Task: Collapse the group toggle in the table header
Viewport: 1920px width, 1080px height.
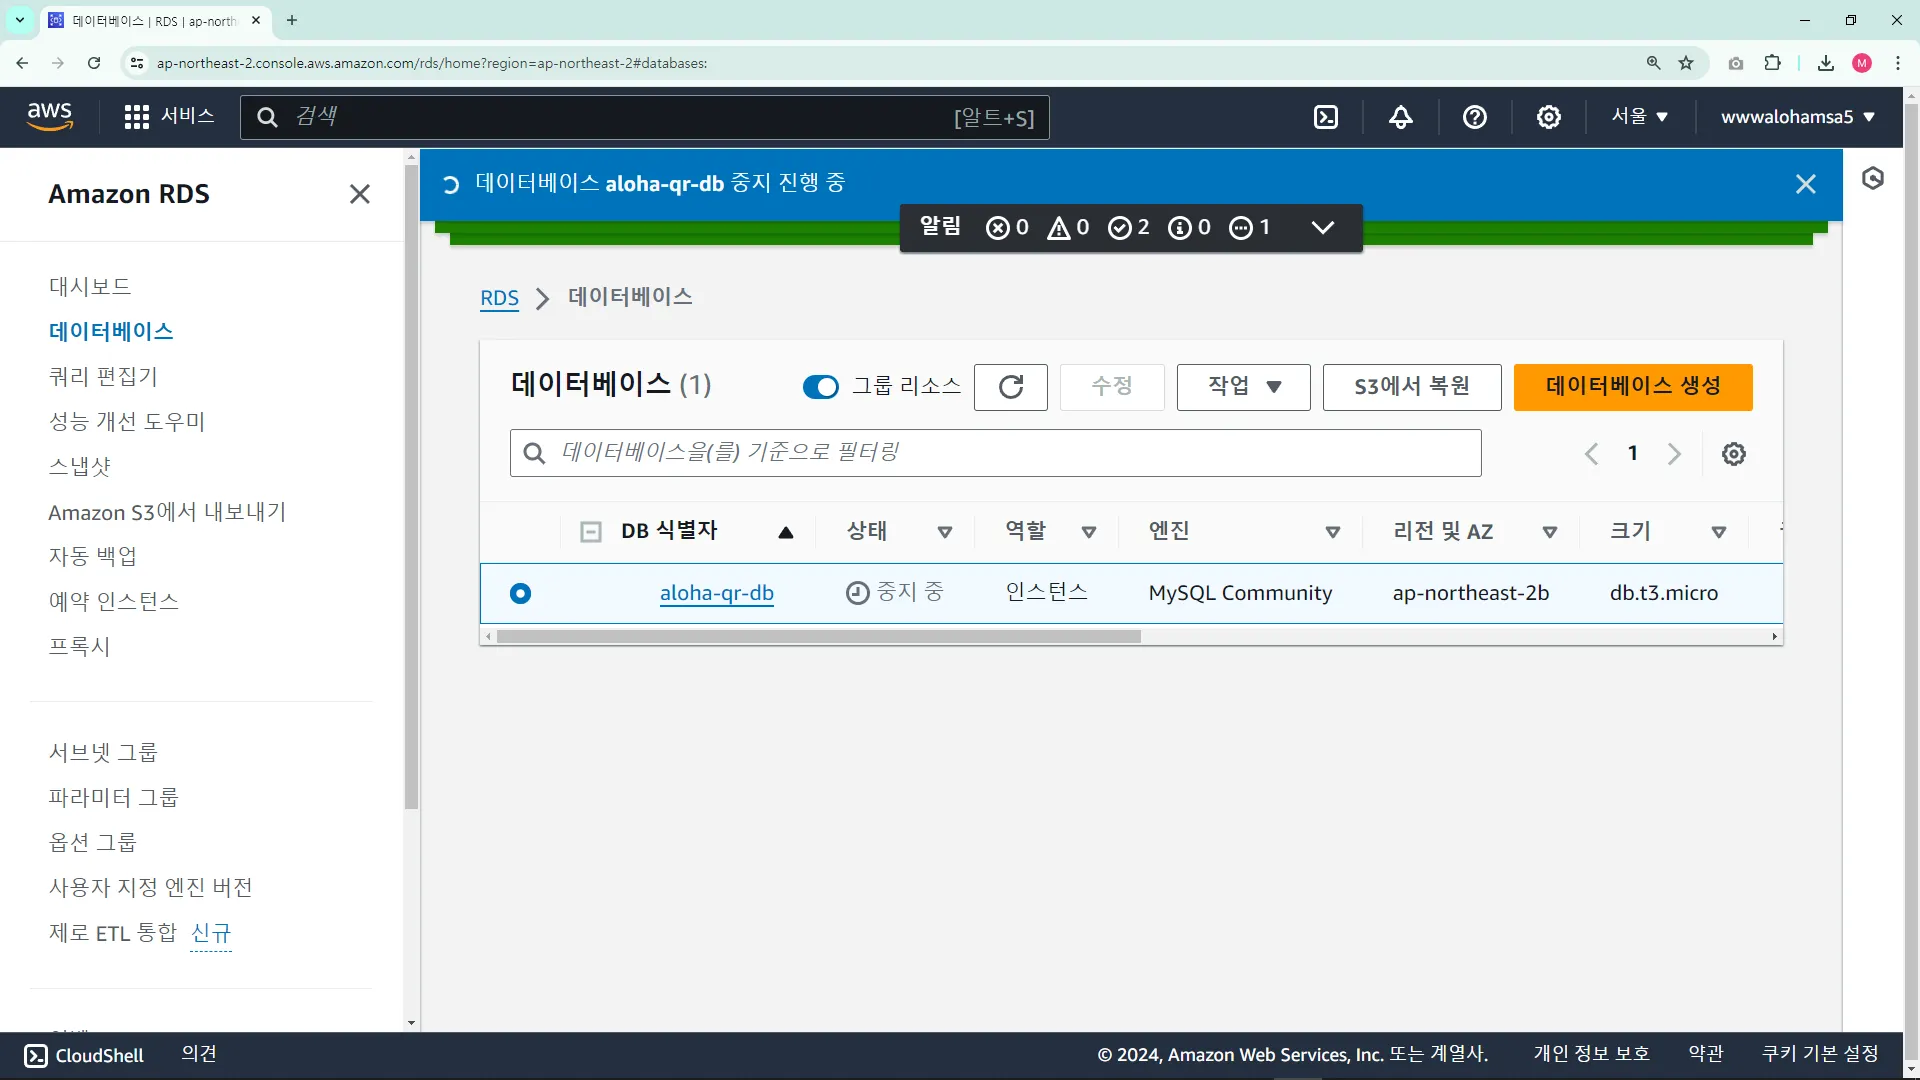Action: 591,532
